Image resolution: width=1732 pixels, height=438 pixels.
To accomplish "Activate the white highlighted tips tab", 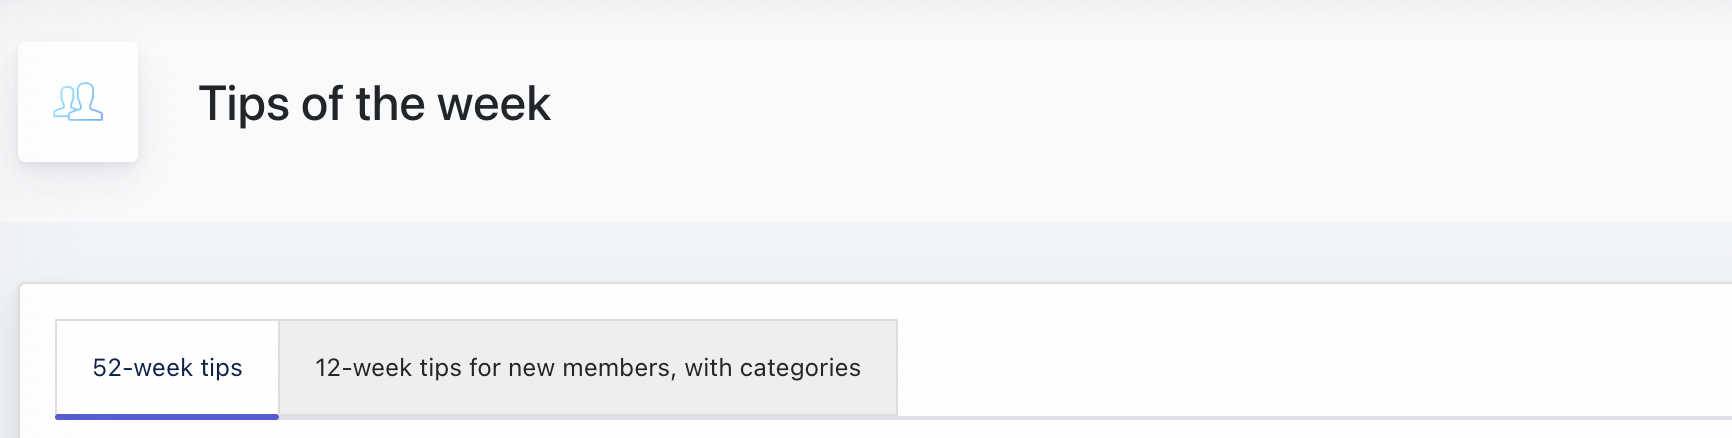I will coord(167,368).
